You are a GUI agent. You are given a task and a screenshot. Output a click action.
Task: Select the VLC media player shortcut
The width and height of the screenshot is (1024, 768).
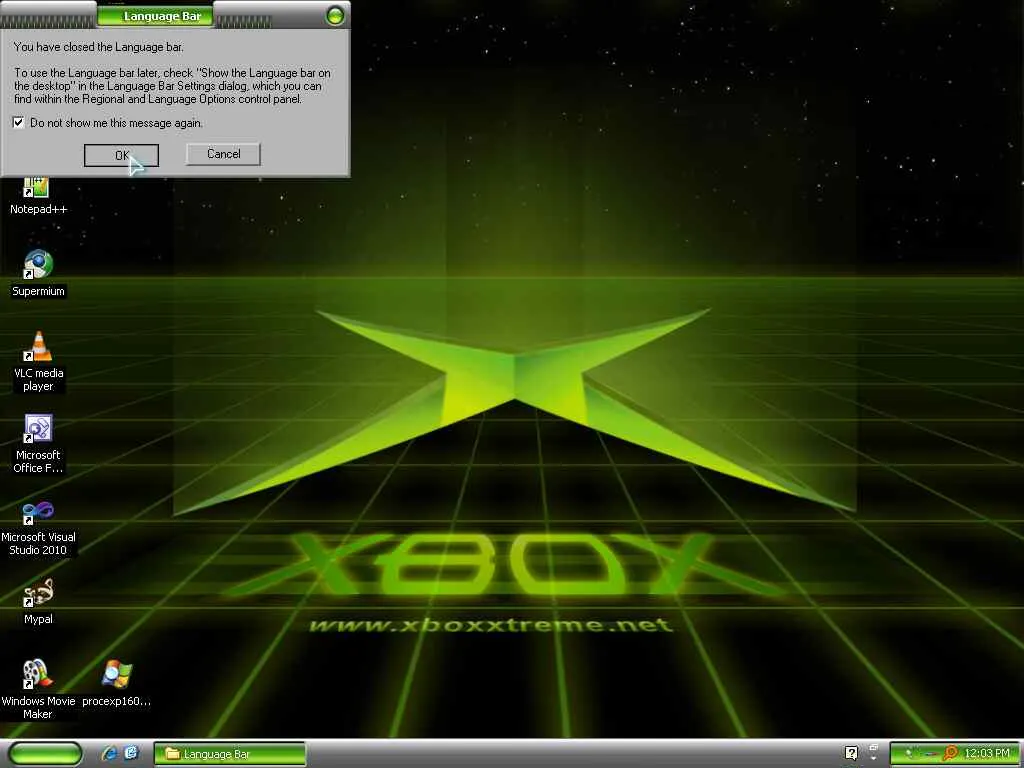tap(38, 362)
